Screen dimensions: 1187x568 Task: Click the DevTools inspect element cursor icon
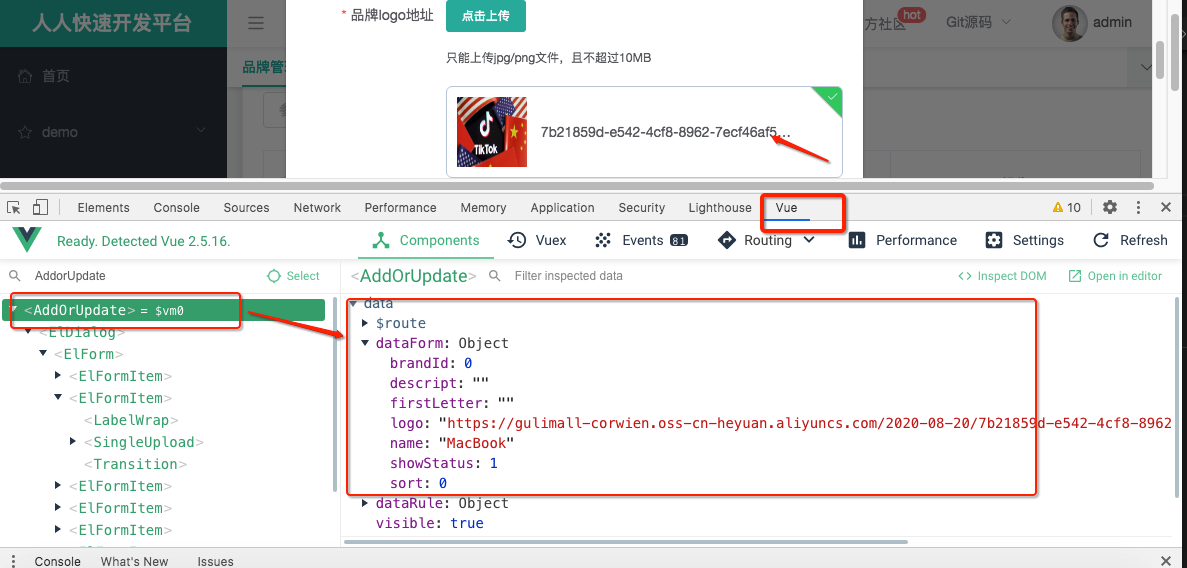point(14,207)
